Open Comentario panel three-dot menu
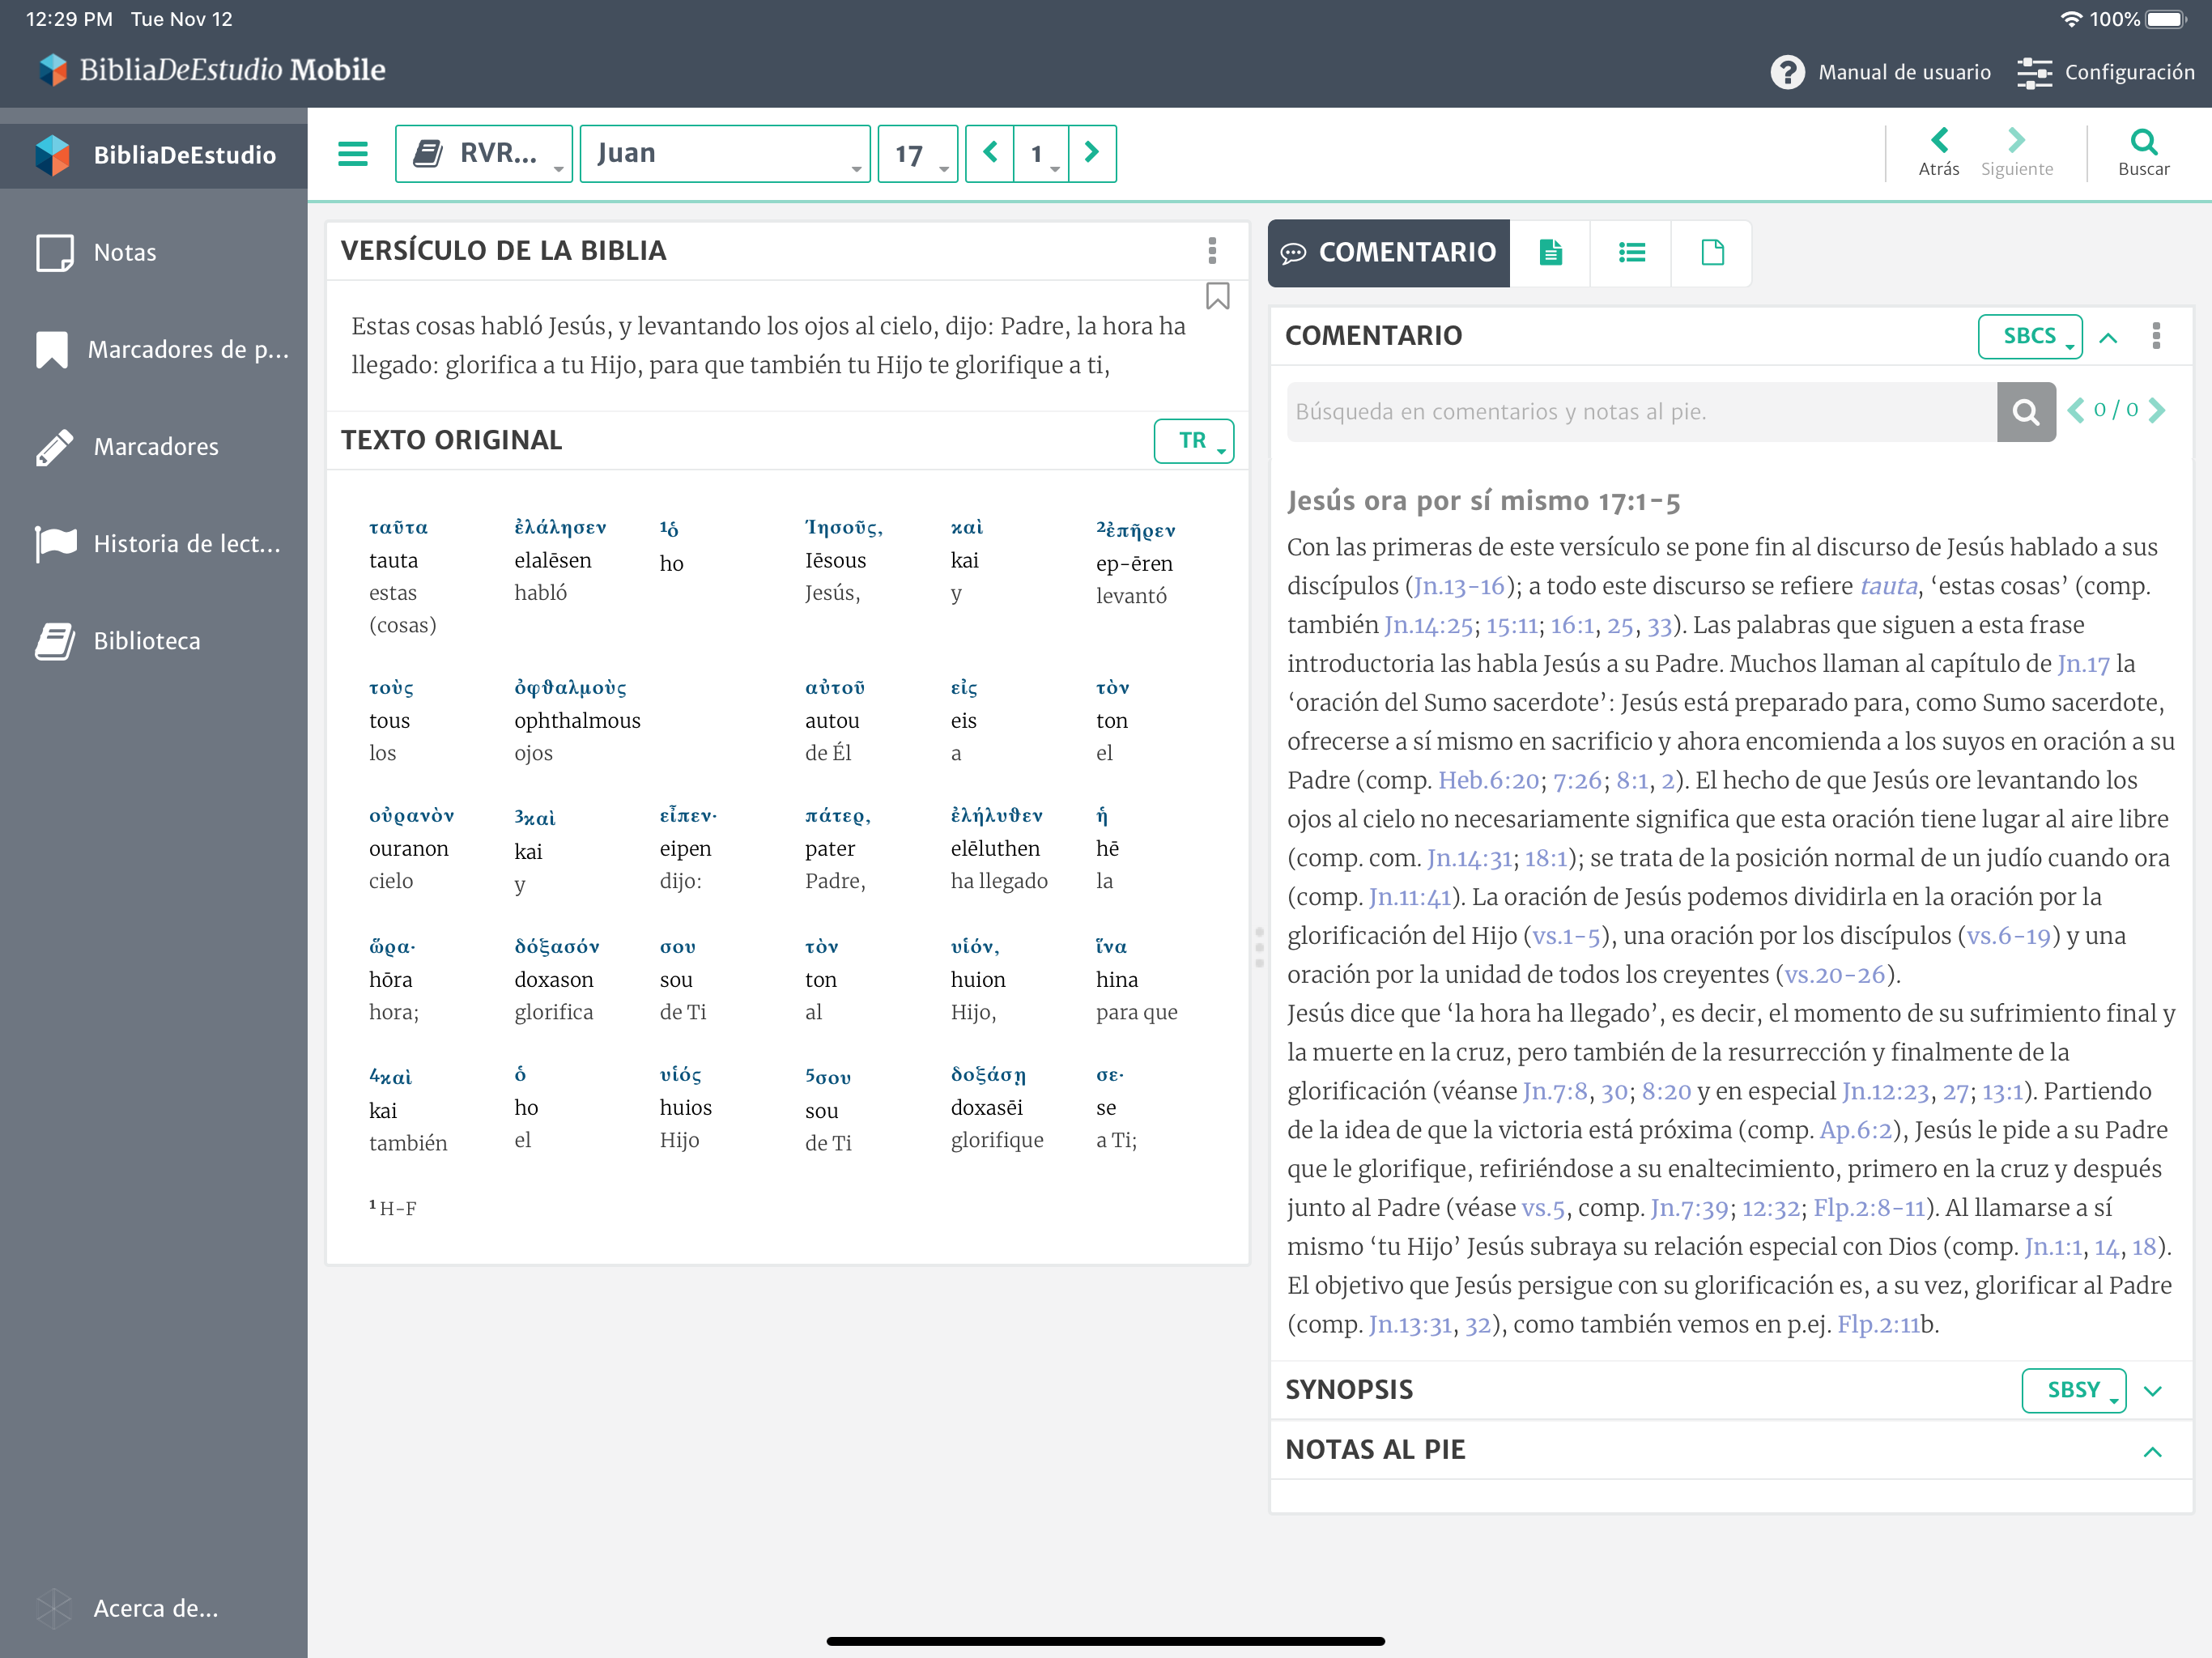 point(2156,336)
